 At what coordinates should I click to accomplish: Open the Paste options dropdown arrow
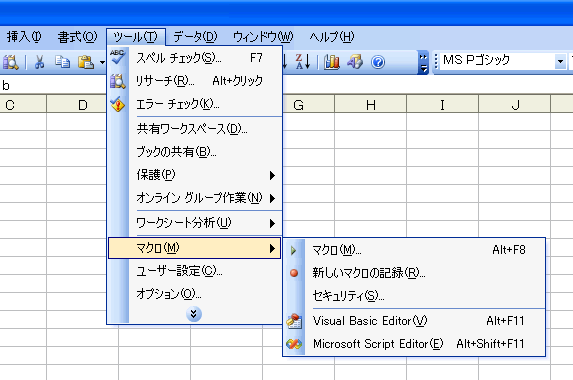click(102, 62)
